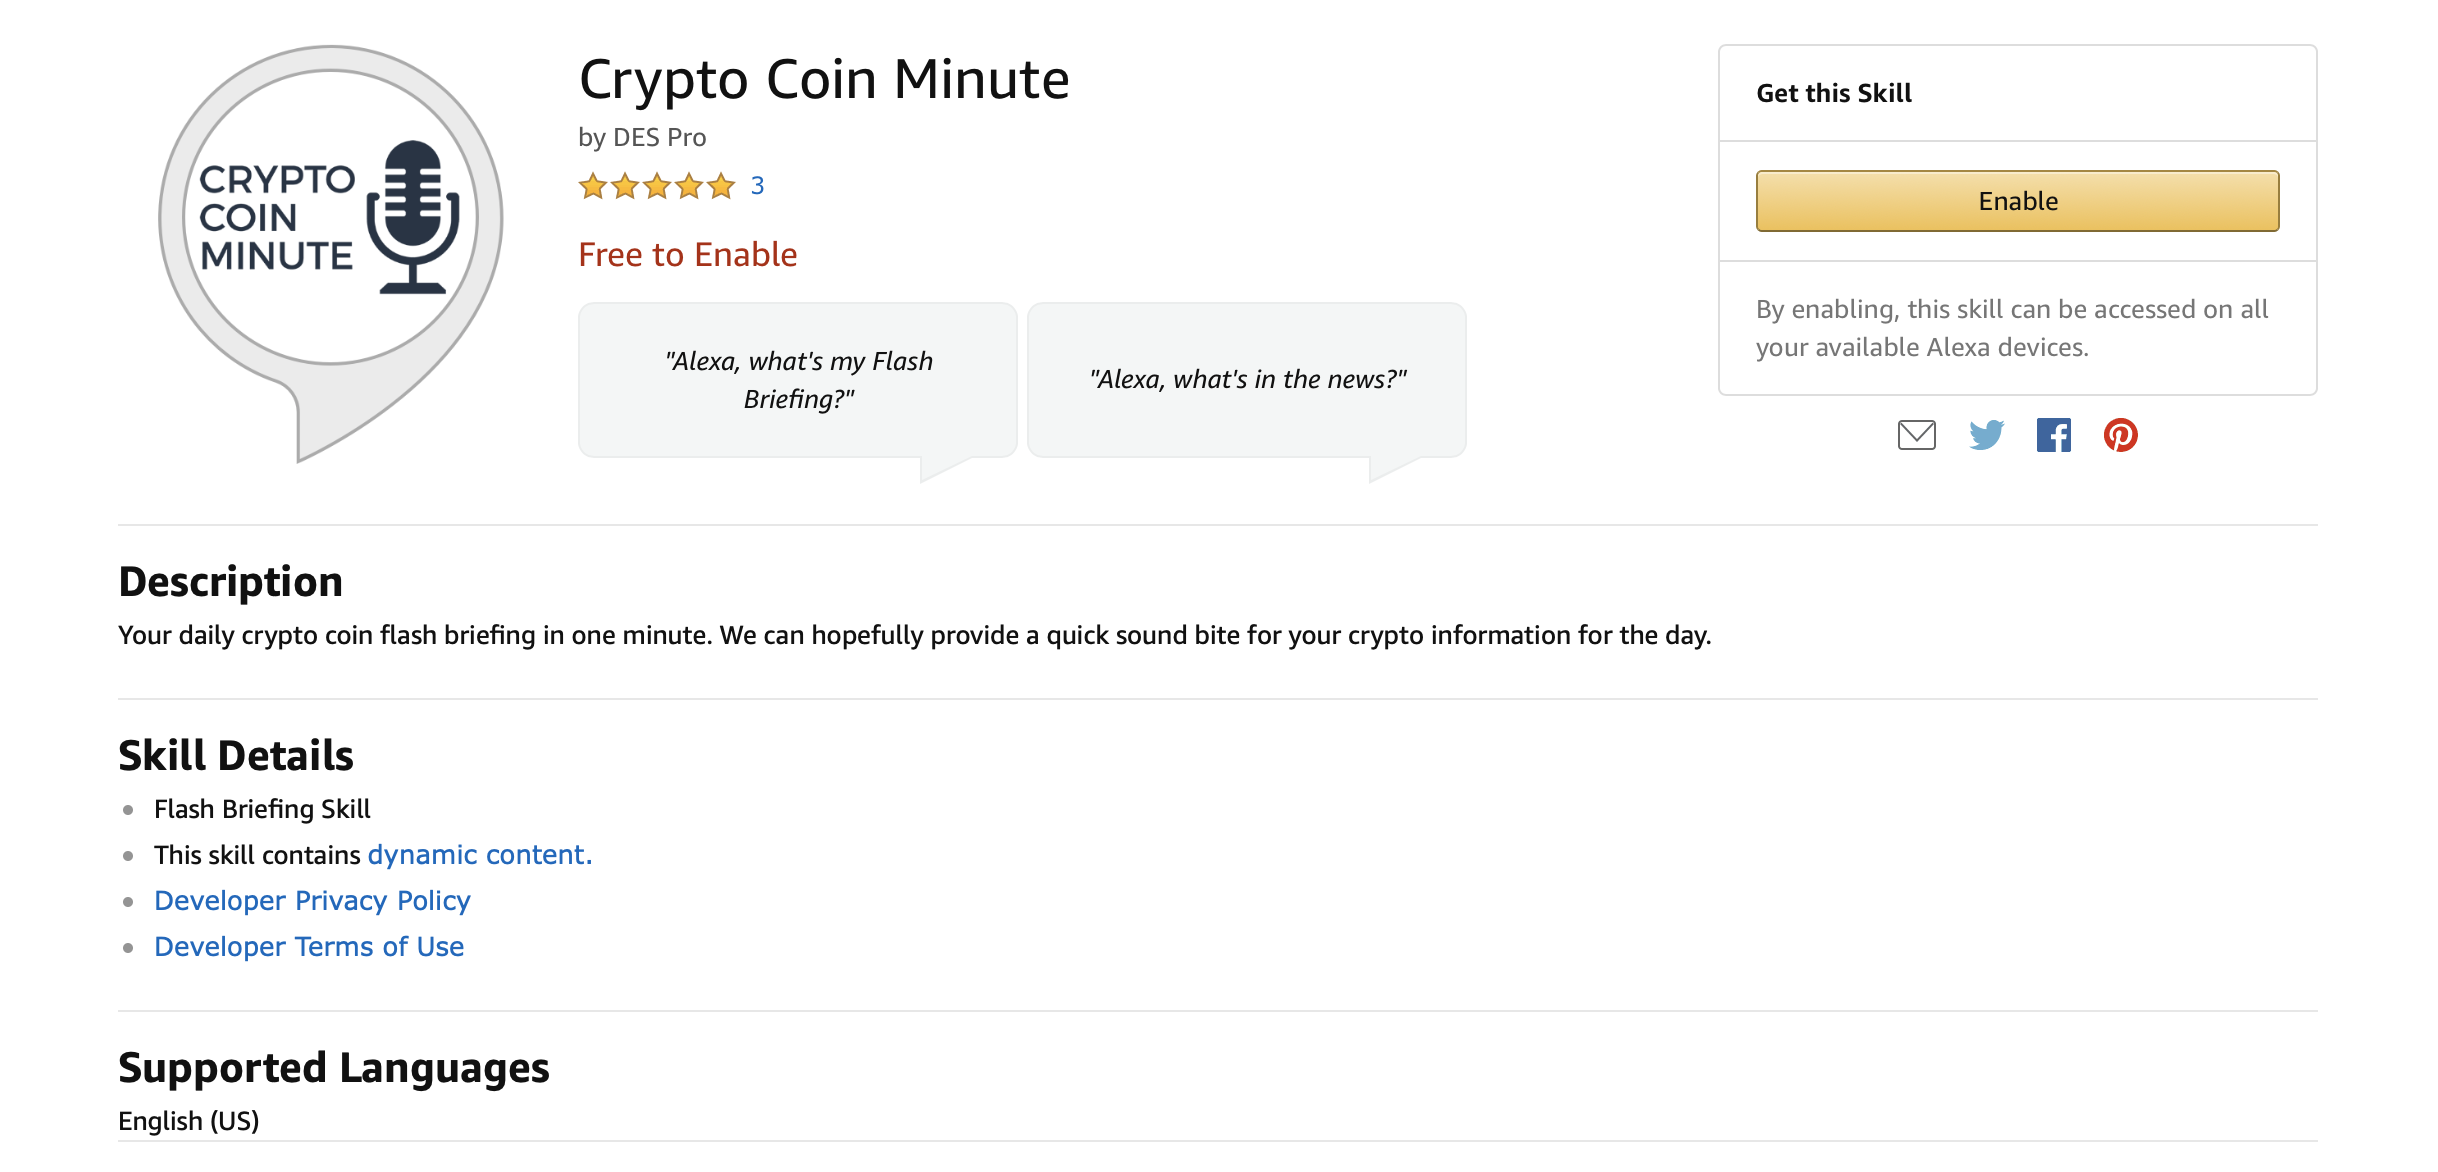This screenshot has width=2438, height=1172.
Task: Click the five-star rating icons
Action: [x=657, y=186]
